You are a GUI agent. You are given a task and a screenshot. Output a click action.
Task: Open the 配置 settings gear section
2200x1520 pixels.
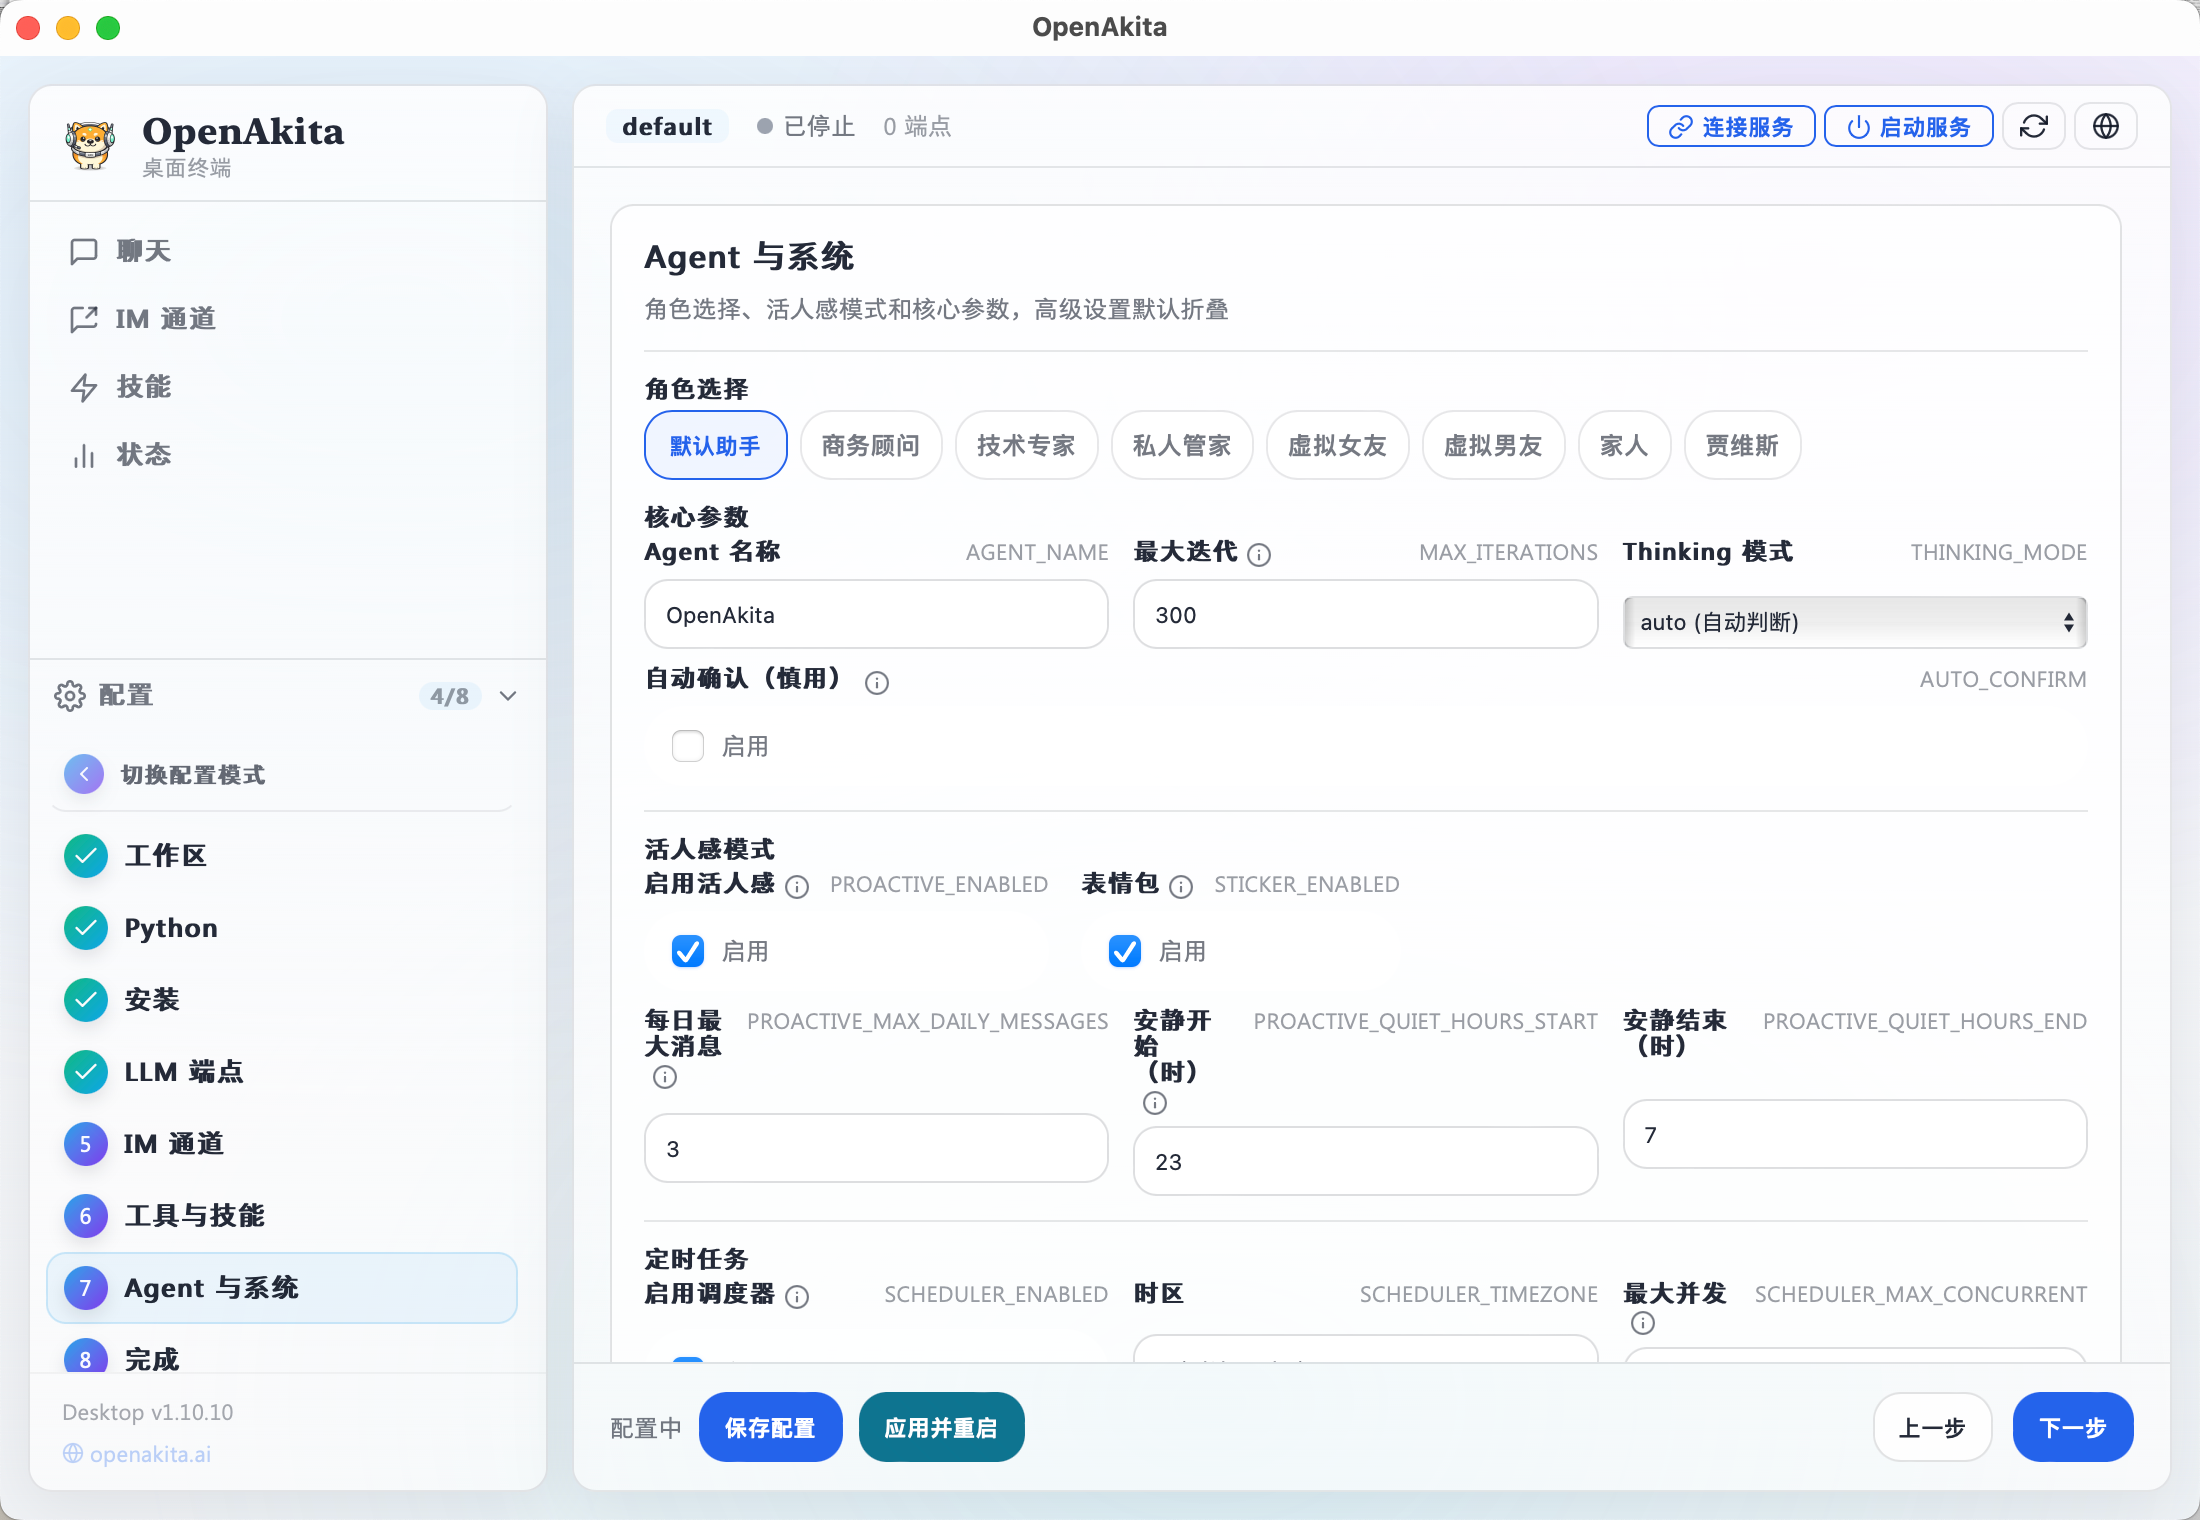(125, 695)
